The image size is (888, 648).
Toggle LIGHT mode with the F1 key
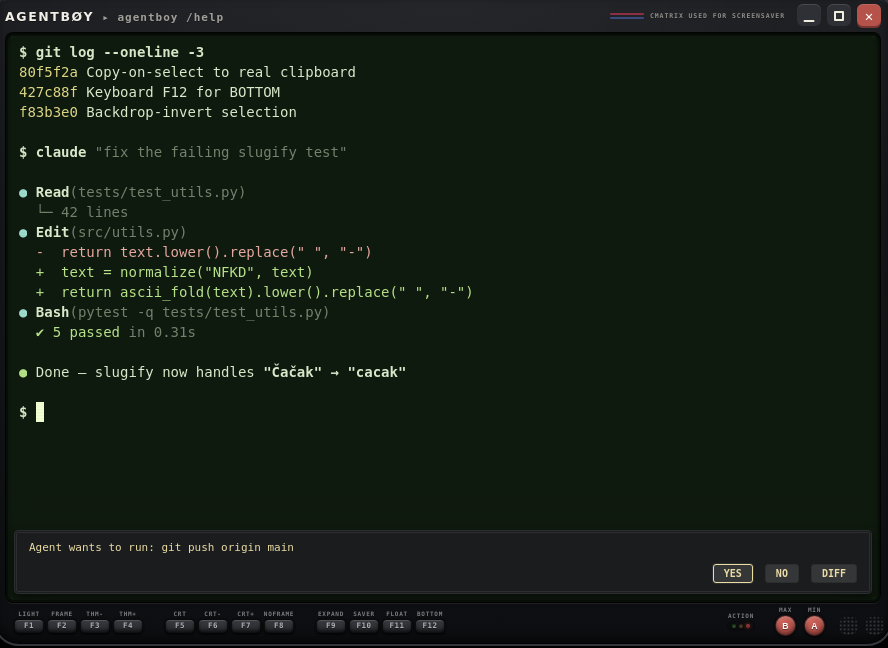coord(29,625)
